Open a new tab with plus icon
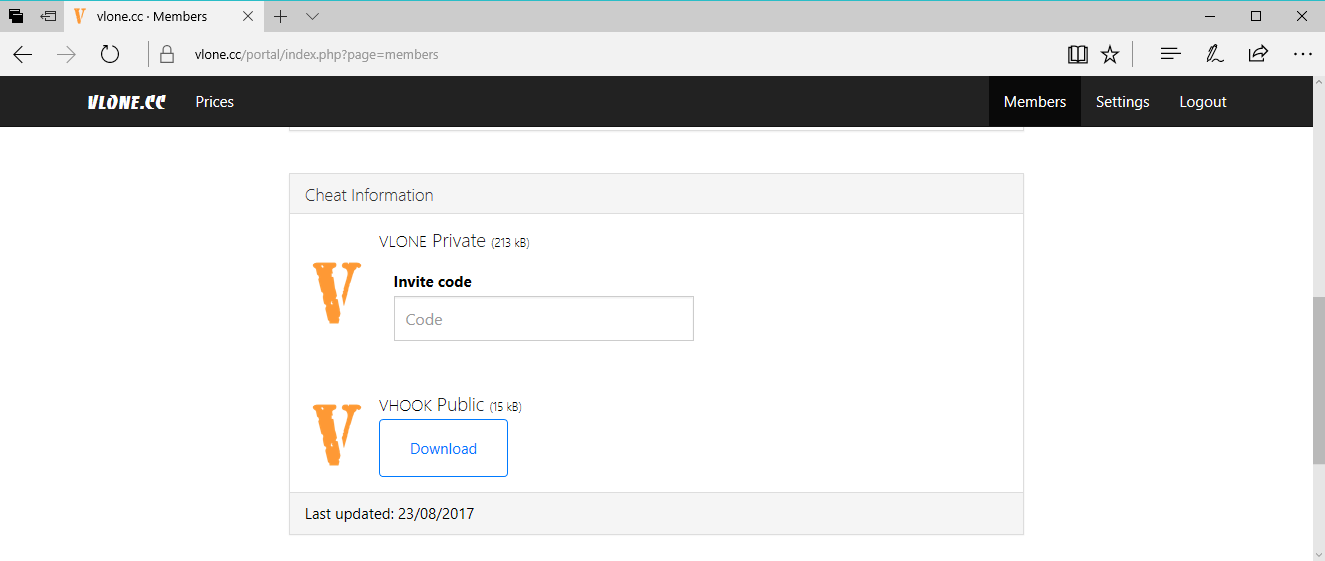The height and width of the screenshot is (561, 1325). click(x=281, y=16)
